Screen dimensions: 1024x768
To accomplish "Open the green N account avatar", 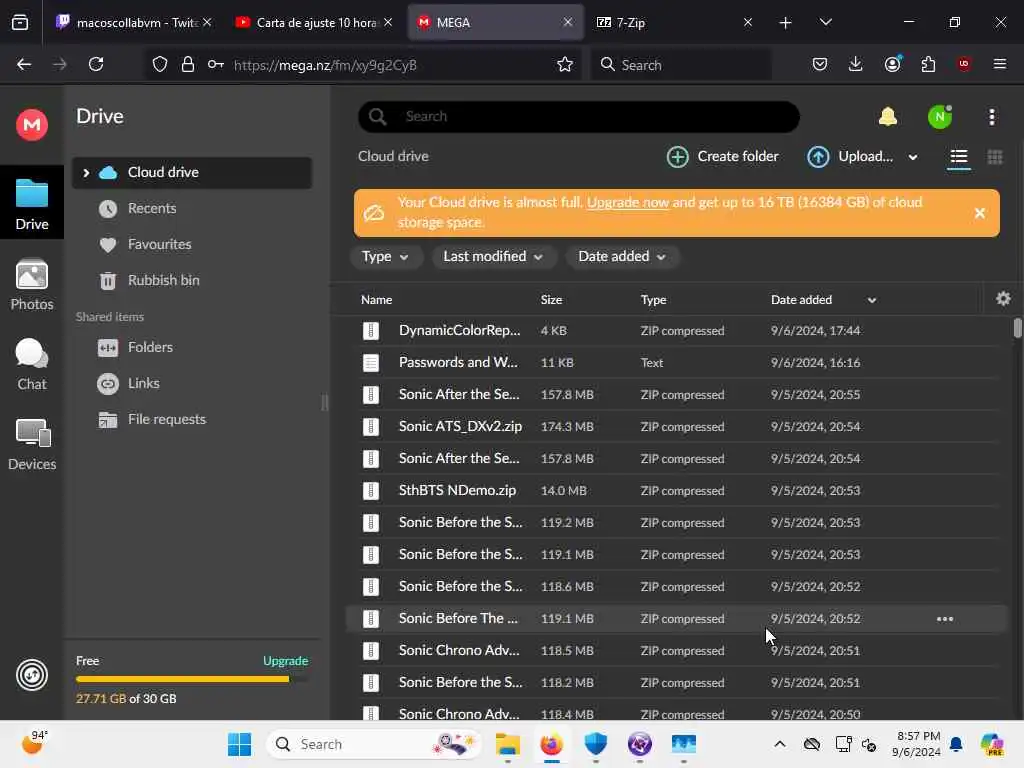I will 940,117.
